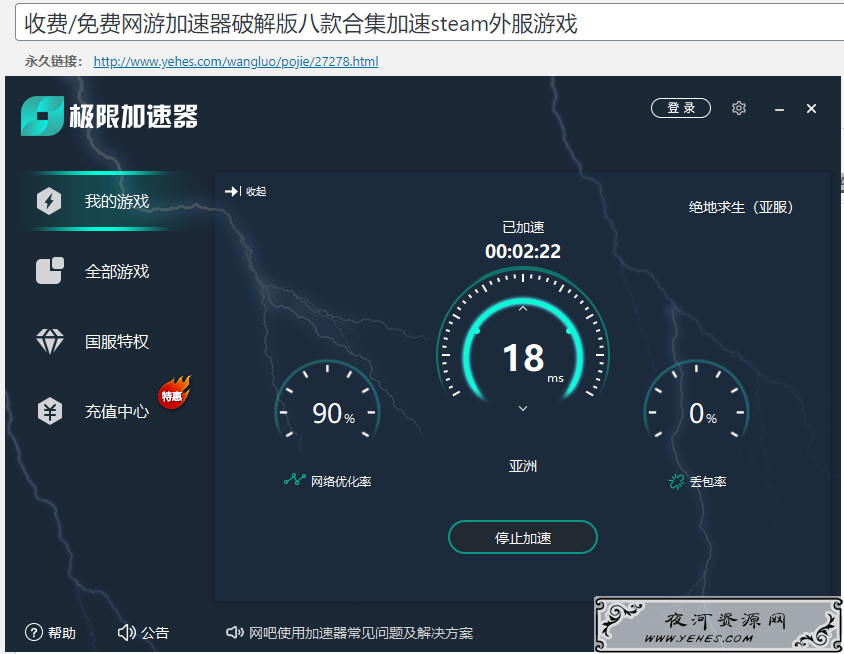Minimize the accelerator window
Screen dimensions: 844x654
[779, 109]
